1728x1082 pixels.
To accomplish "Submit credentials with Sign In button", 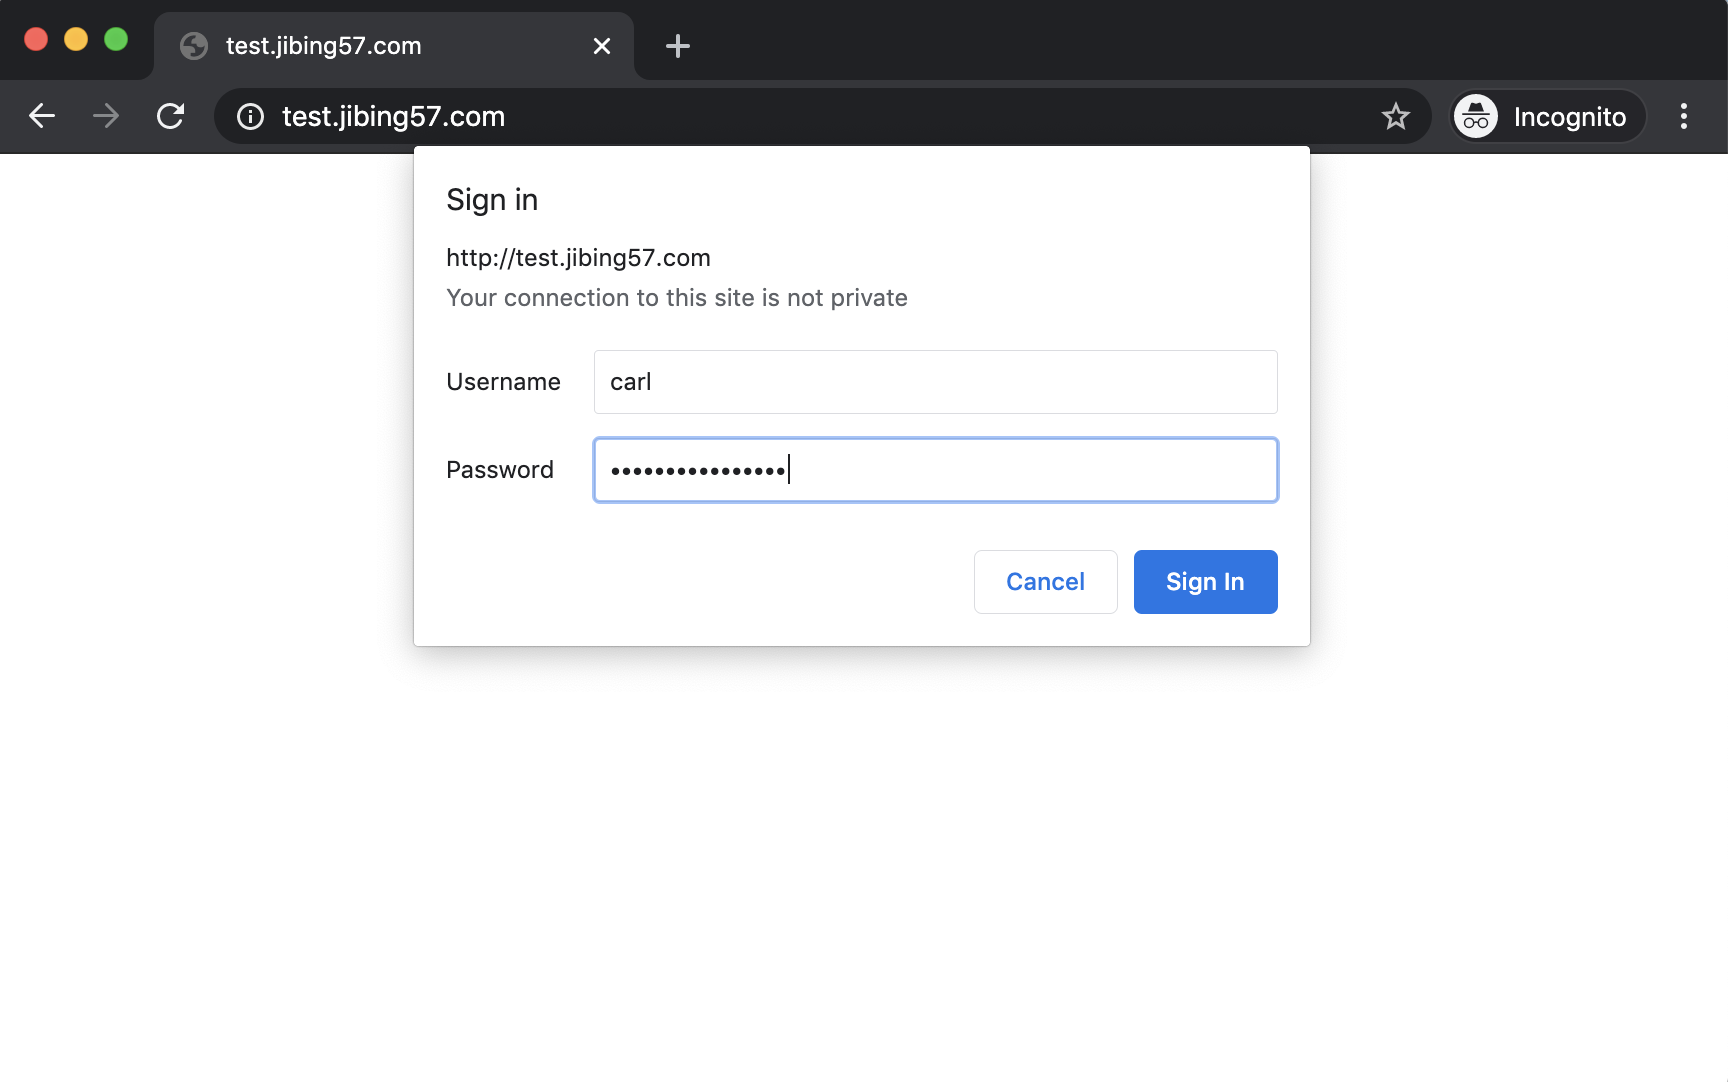I will [1206, 582].
